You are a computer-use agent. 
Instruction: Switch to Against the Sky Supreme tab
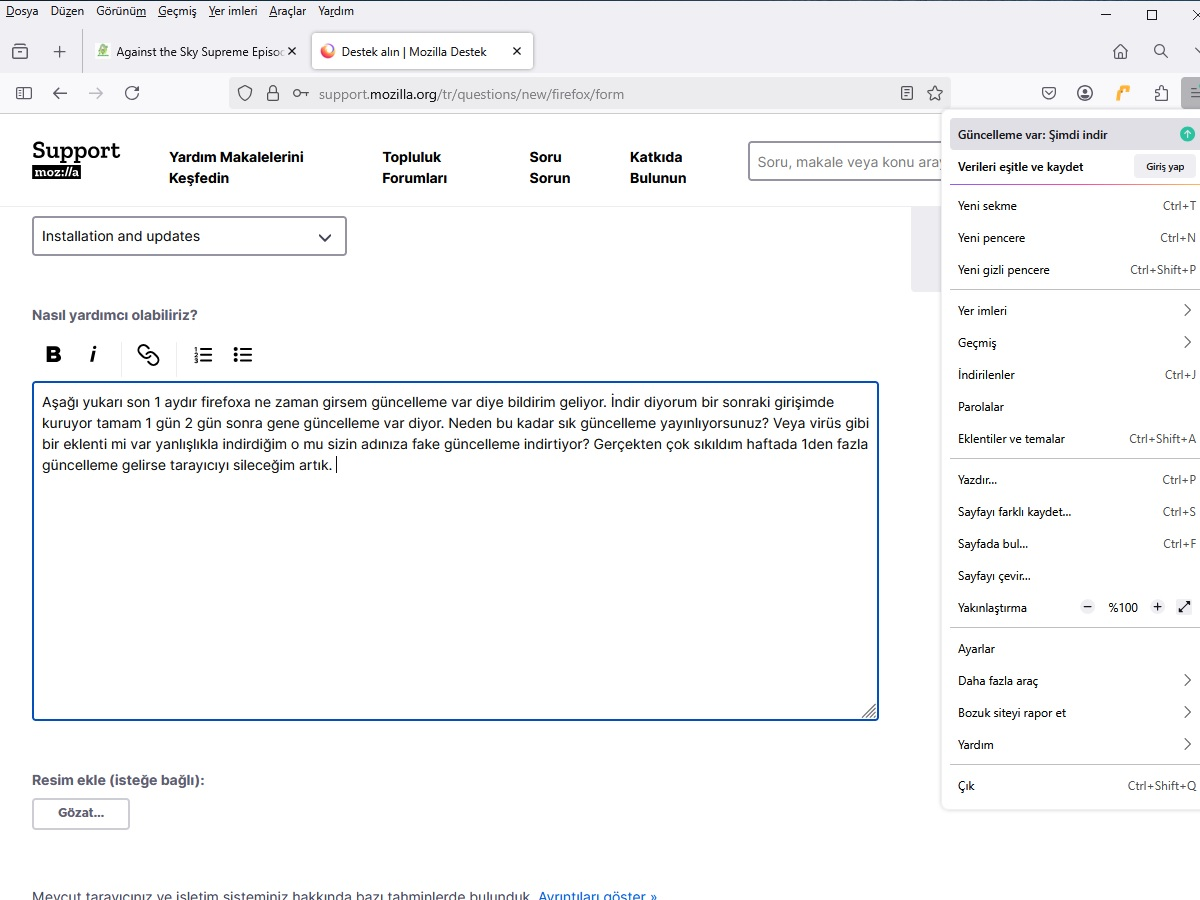198,51
